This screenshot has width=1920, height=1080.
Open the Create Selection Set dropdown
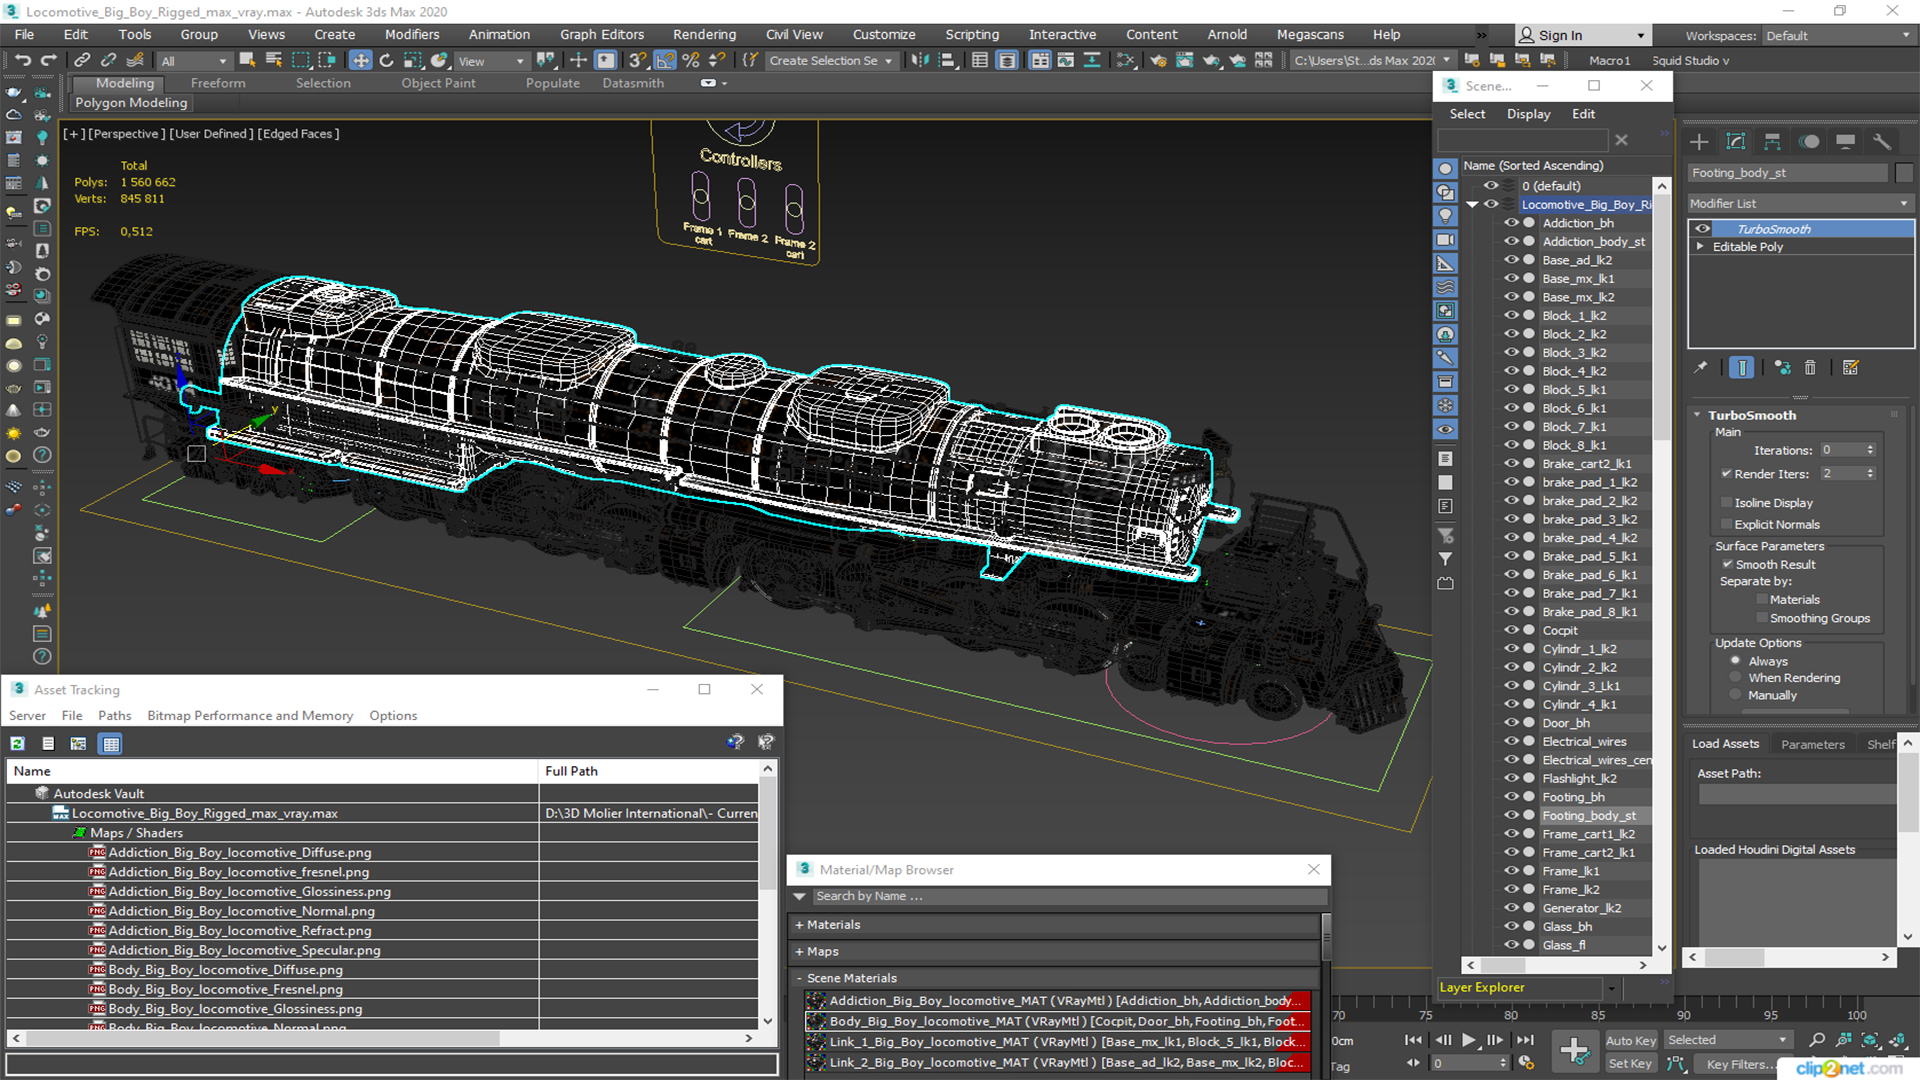click(x=831, y=61)
